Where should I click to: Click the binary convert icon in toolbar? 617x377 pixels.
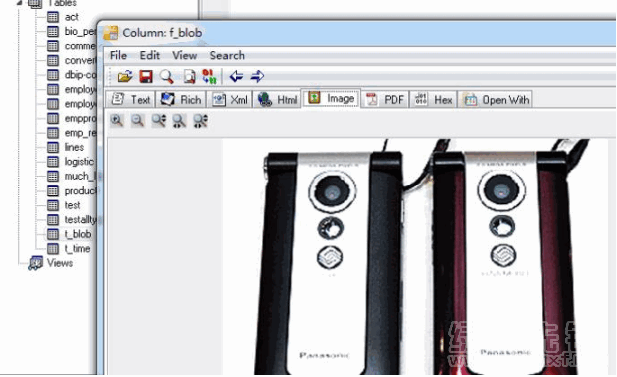pyautogui.click(x=209, y=76)
